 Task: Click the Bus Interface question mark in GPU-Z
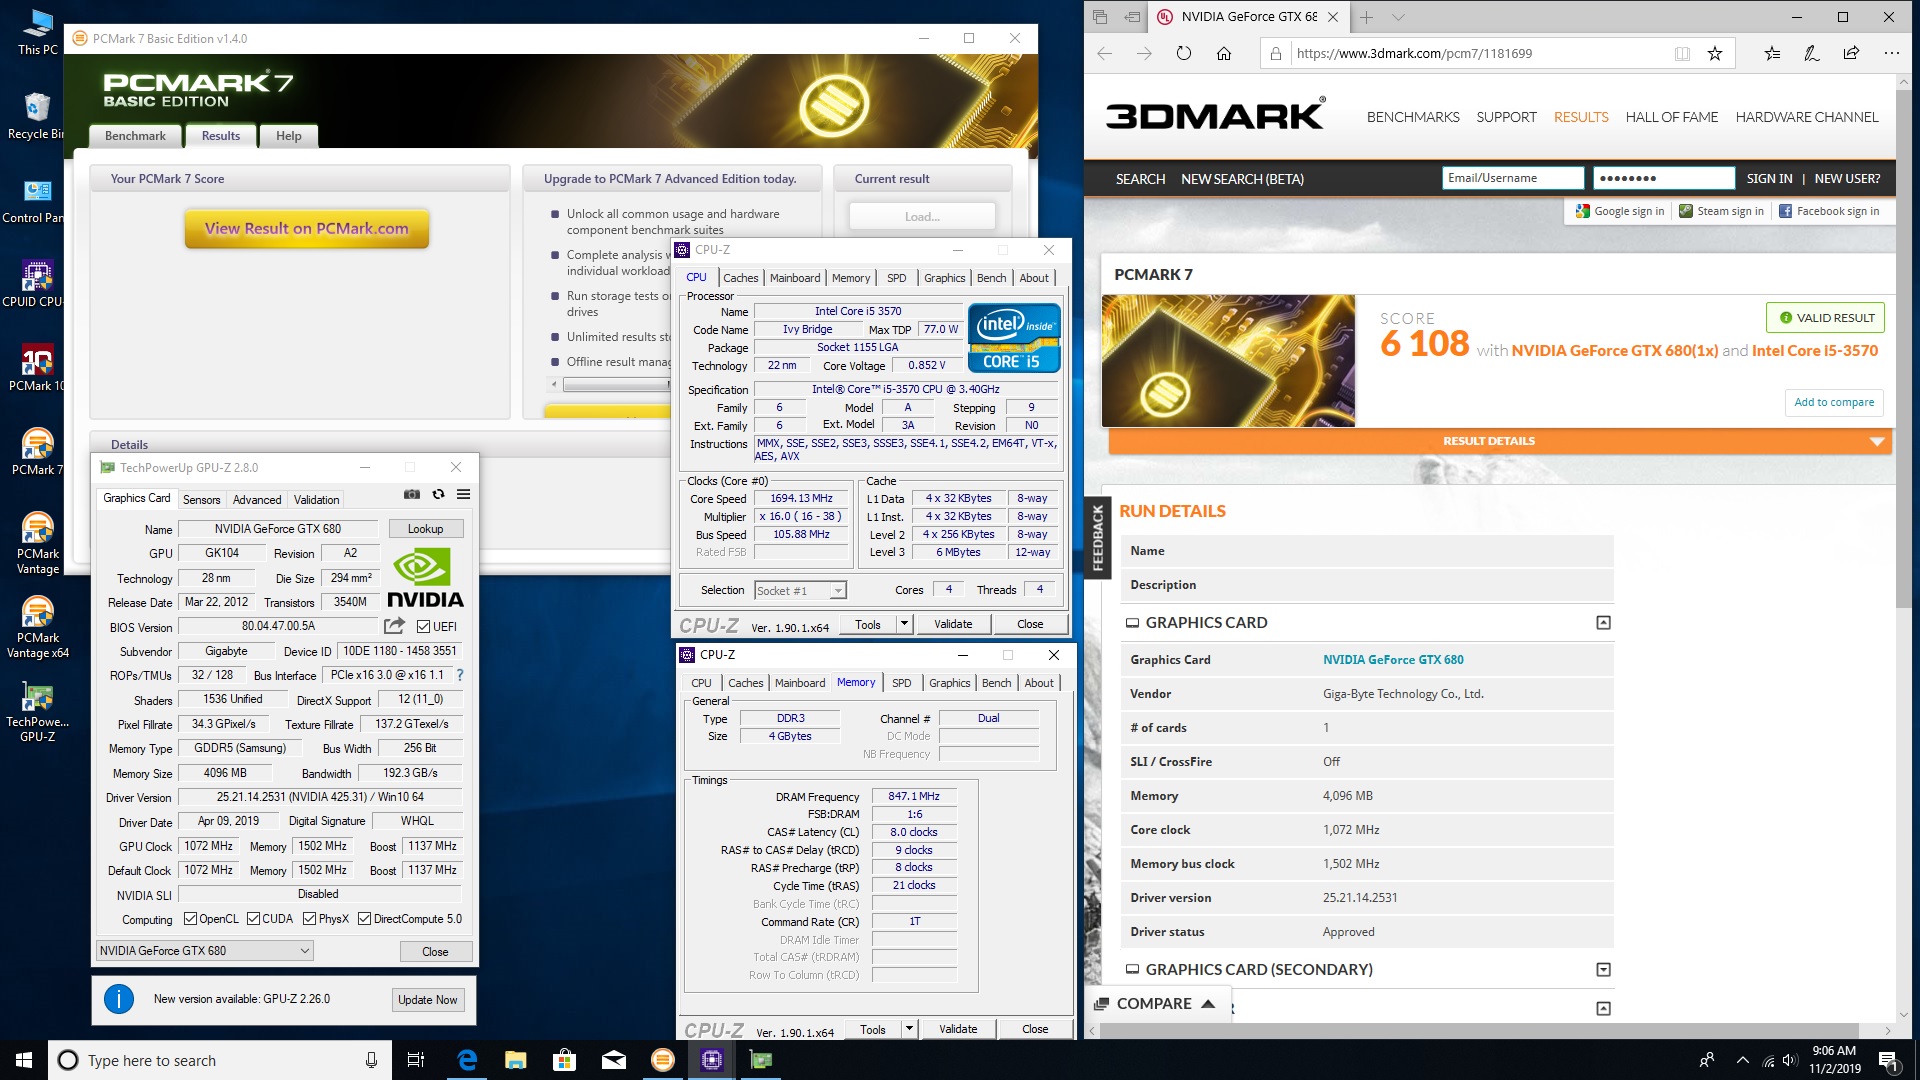pyautogui.click(x=460, y=675)
